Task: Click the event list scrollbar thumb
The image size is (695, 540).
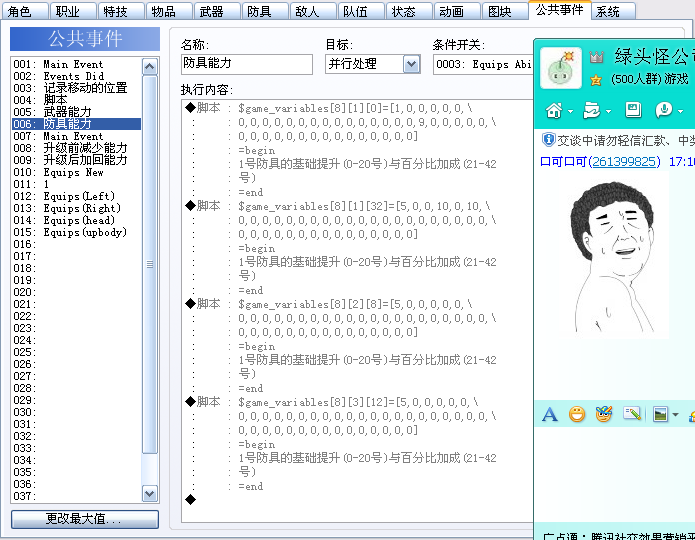Action: (150, 264)
